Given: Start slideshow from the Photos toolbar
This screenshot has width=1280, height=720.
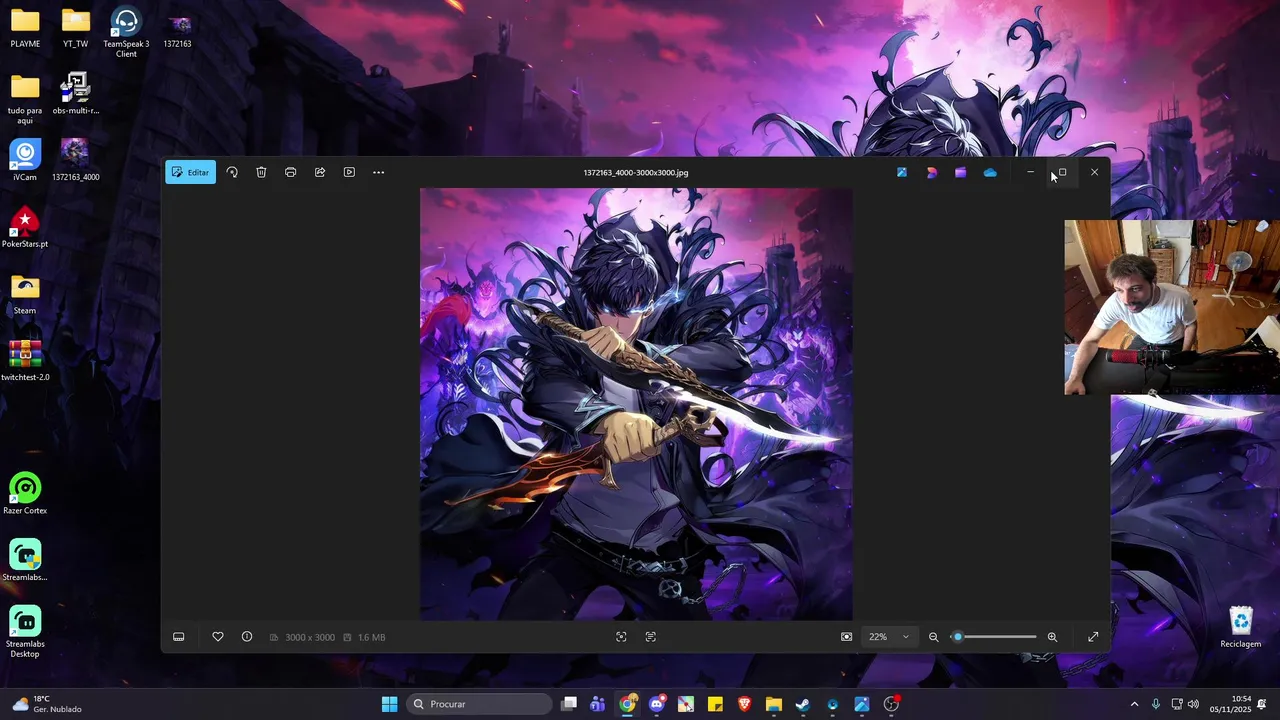Looking at the screenshot, I should 349,172.
